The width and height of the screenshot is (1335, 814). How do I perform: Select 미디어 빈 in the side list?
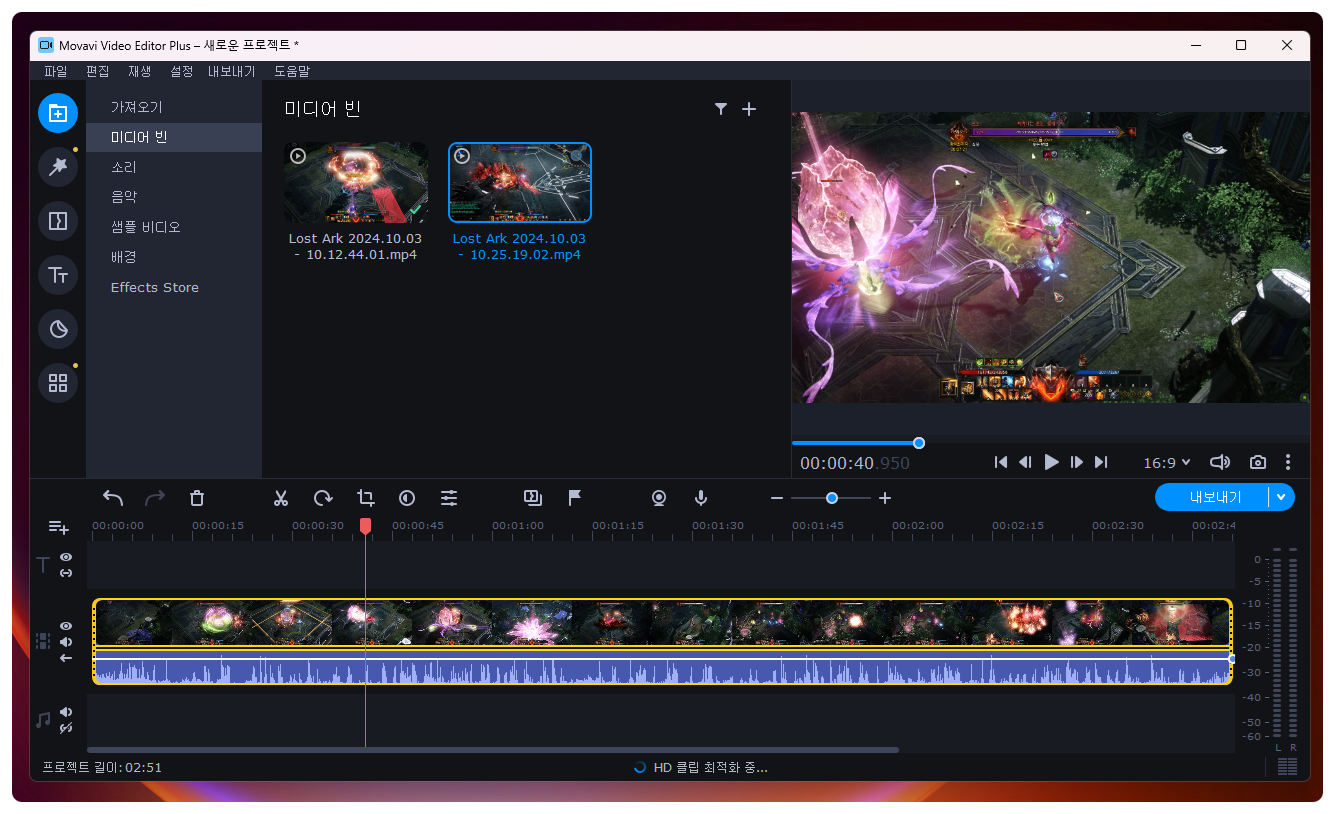(174, 137)
